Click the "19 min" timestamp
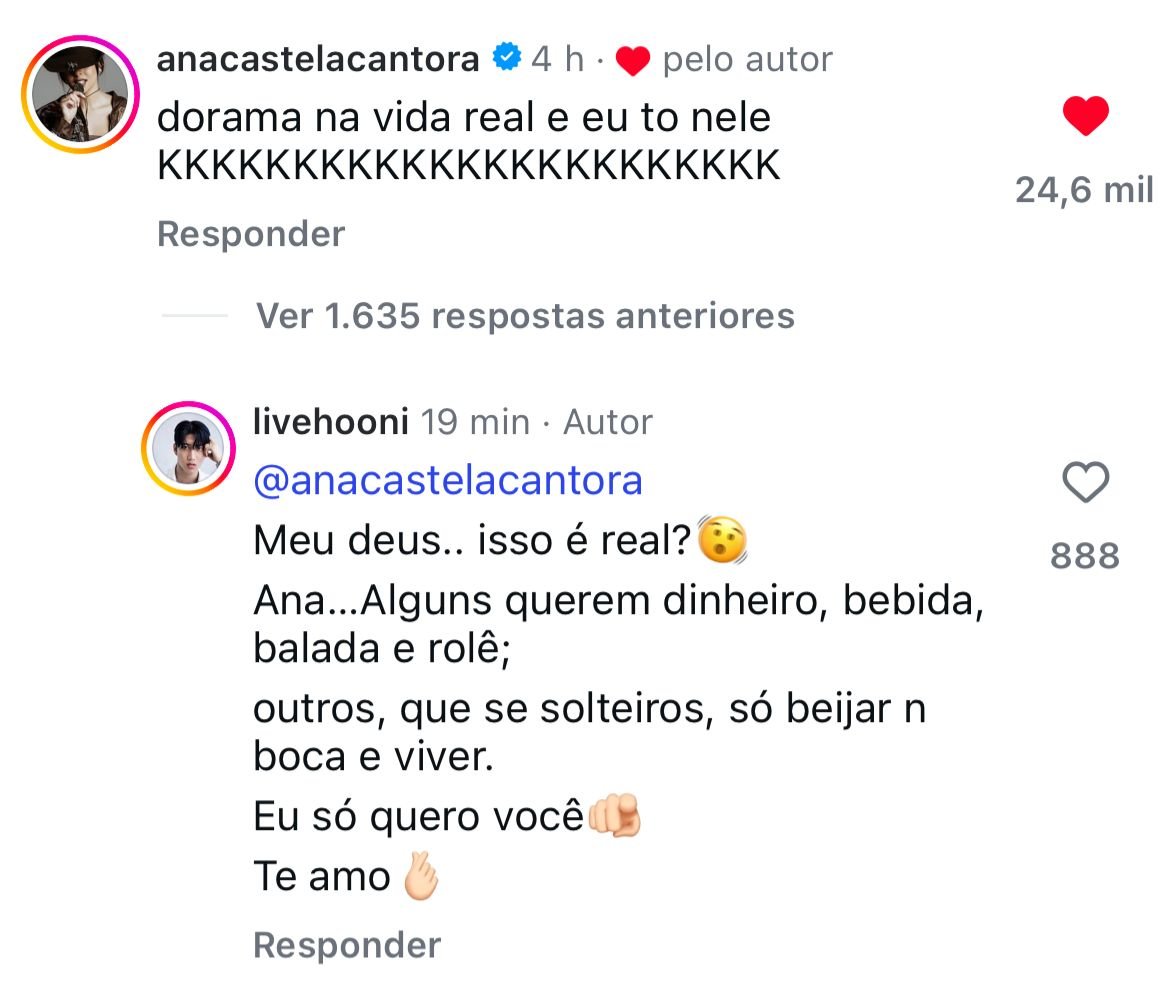Image resolution: width=1170 pixels, height=983 pixels. [474, 422]
